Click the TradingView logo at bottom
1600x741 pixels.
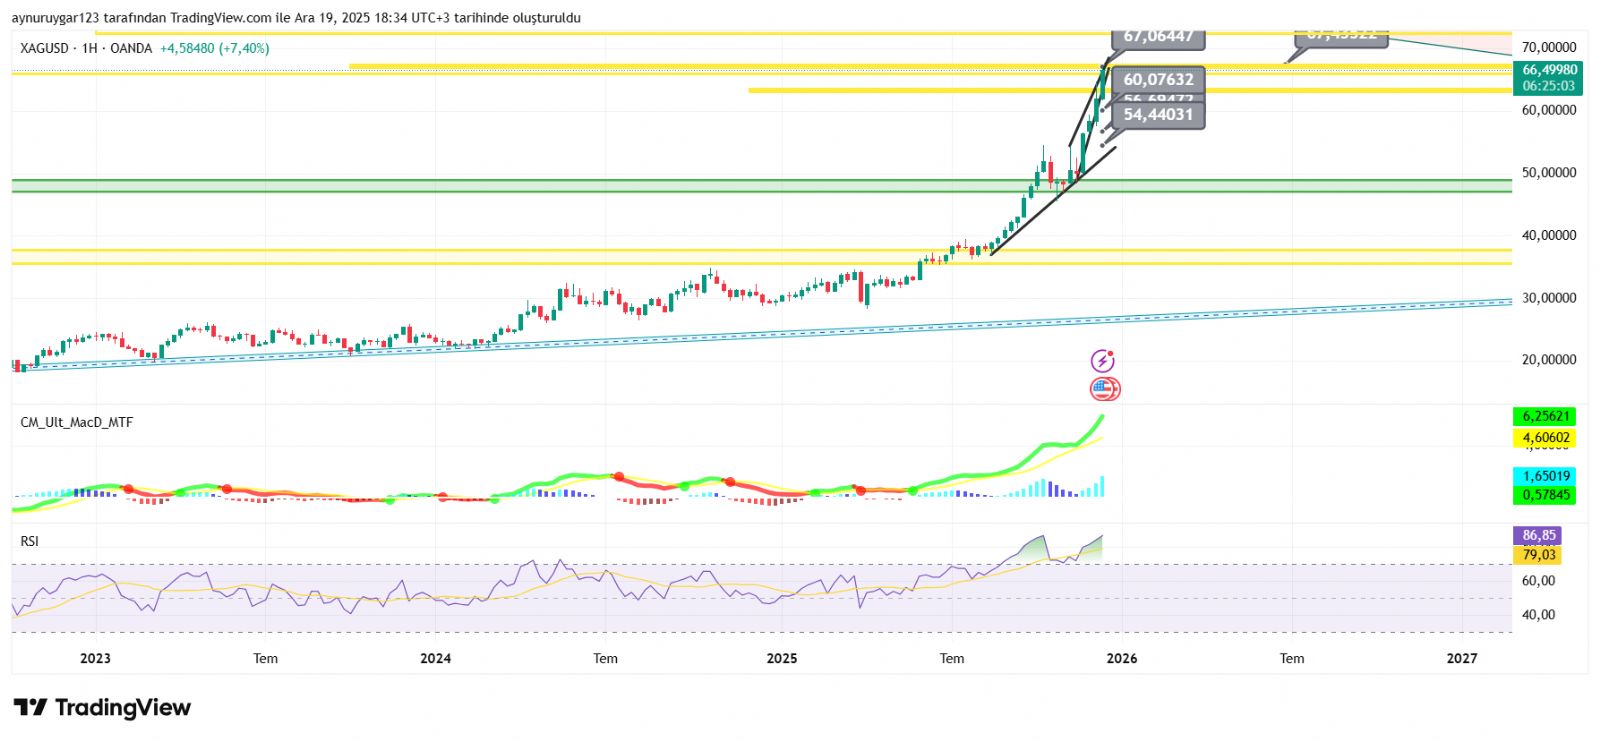coord(102,708)
